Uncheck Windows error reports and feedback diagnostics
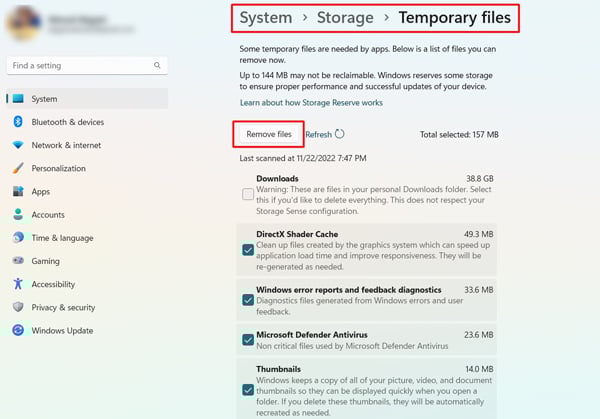600x419 pixels. (x=248, y=300)
